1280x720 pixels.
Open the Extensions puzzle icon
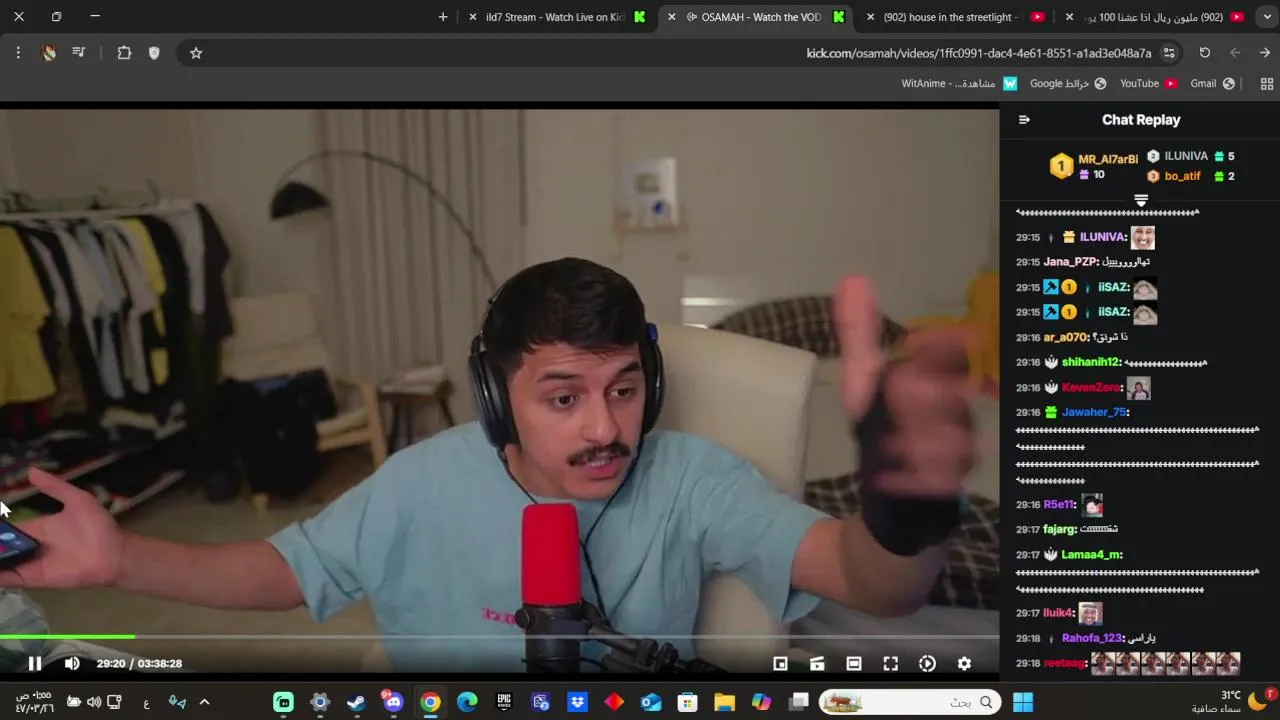[124, 53]
